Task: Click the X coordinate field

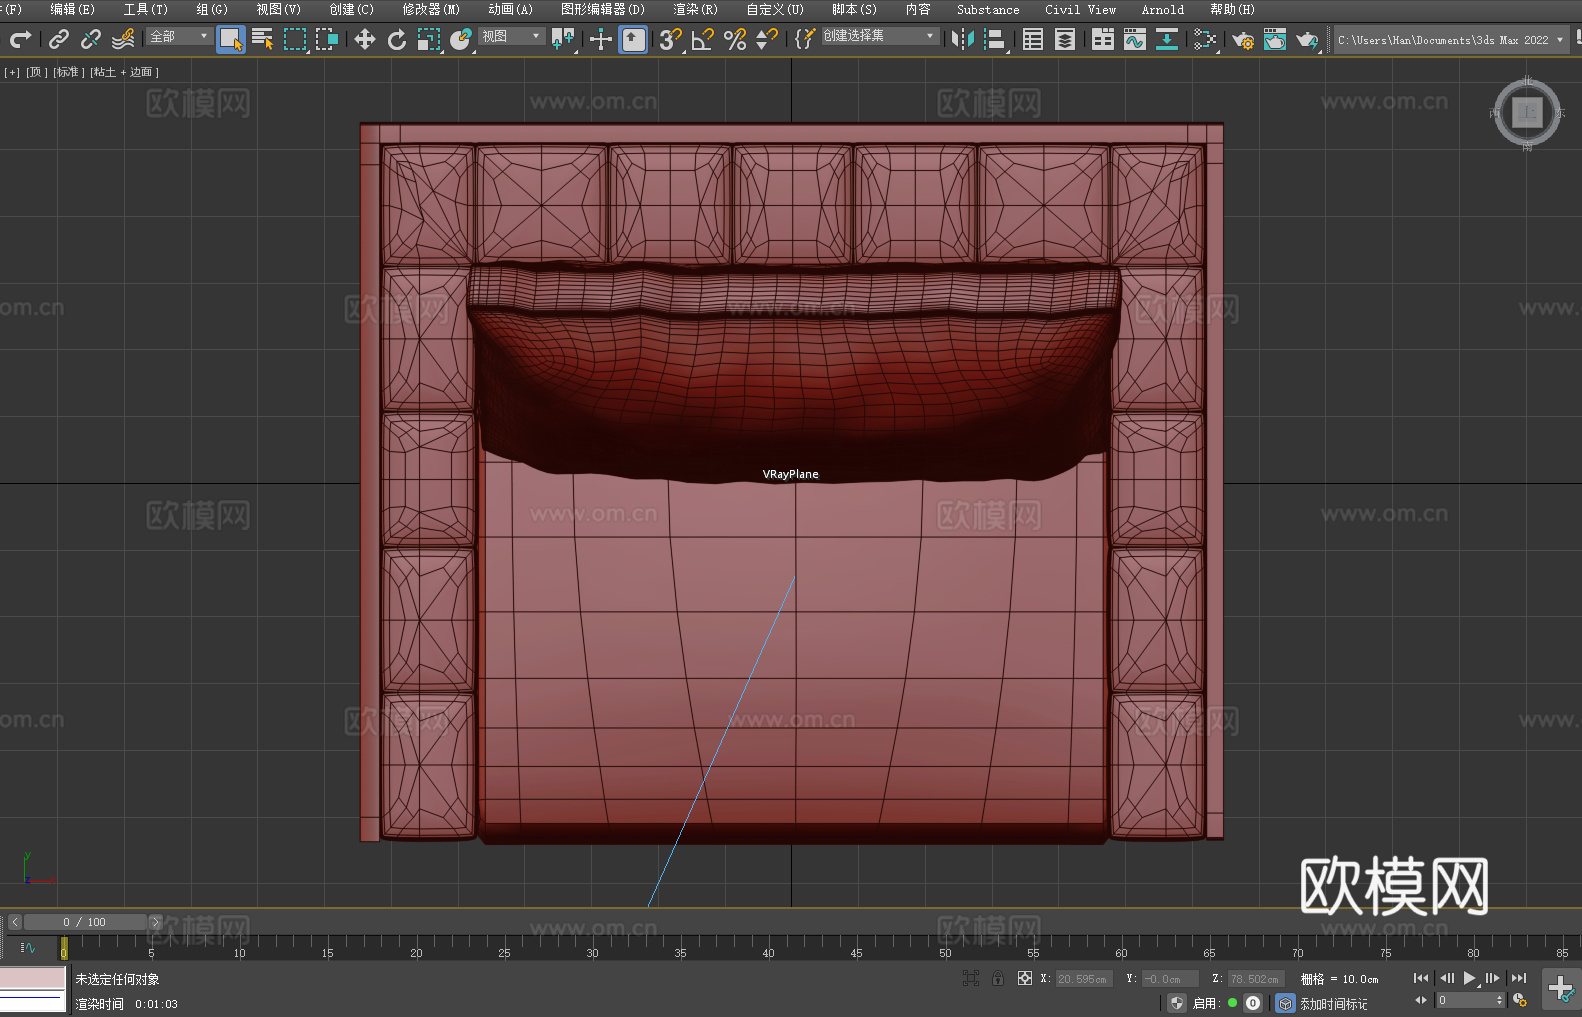Action: coord(1082,979)
